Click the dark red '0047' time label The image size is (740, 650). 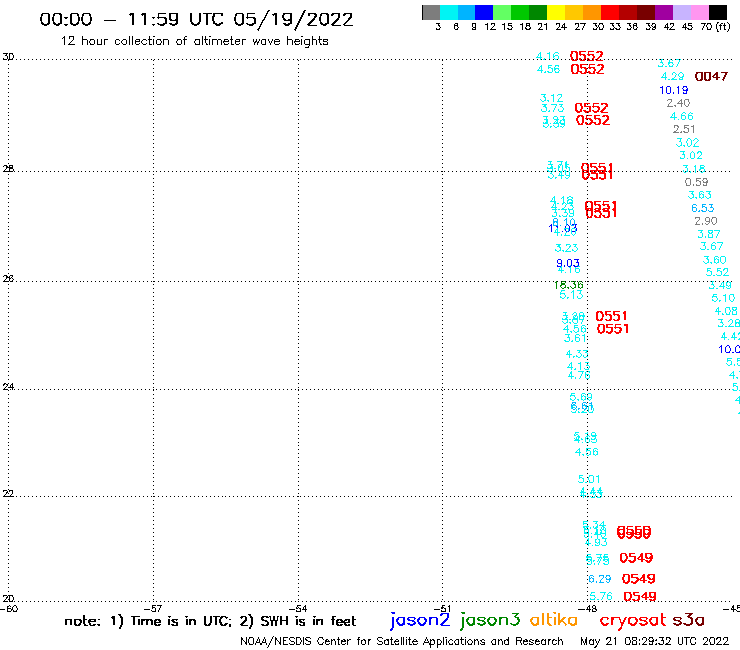711,76
